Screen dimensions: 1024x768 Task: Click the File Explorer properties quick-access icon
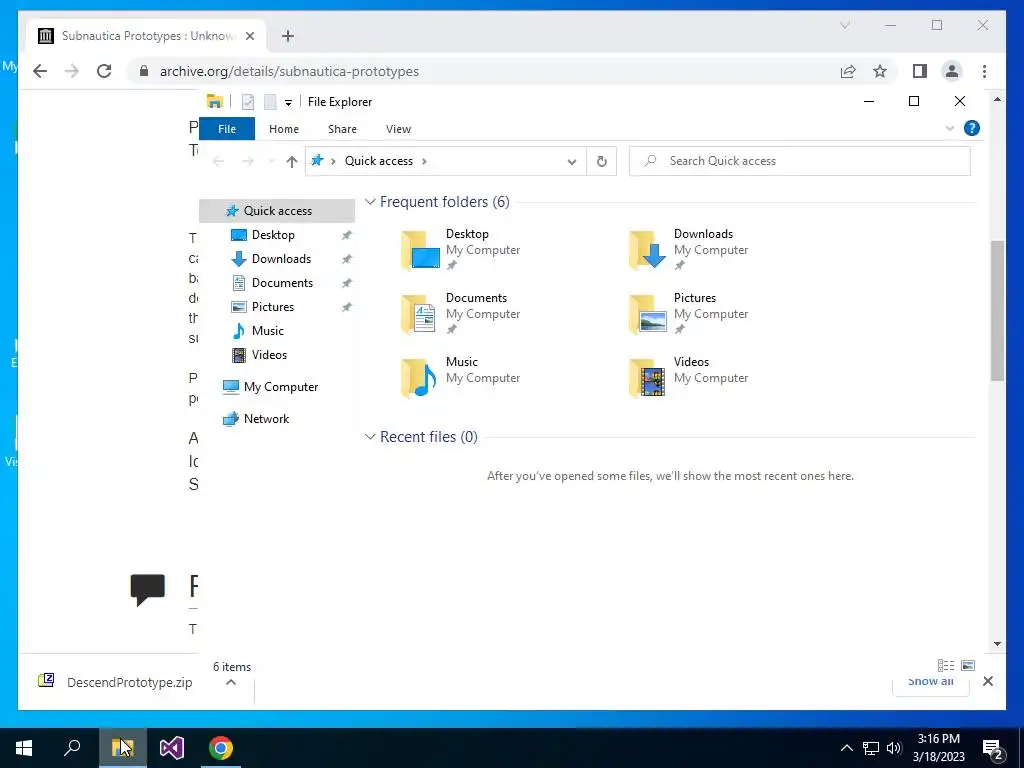[248, 102]
